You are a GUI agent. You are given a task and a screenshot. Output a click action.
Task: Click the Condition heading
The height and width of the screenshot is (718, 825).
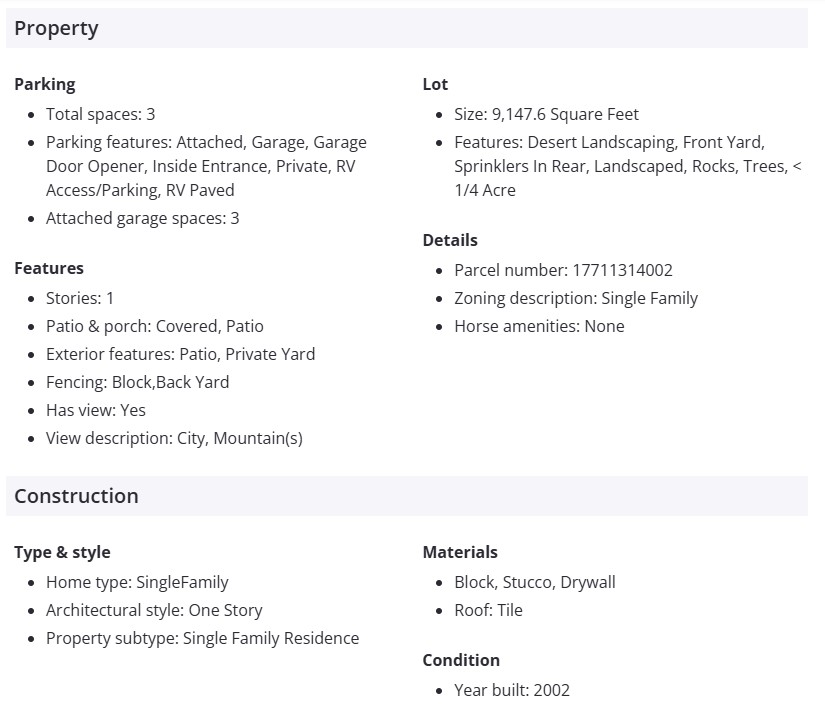coord(461,660)
